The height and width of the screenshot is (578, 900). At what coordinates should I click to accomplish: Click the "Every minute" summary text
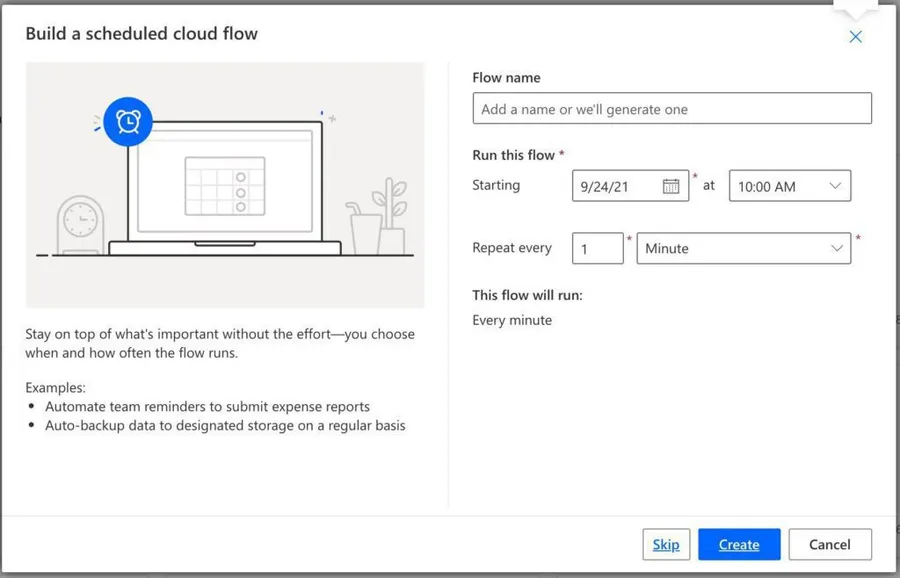512,320
